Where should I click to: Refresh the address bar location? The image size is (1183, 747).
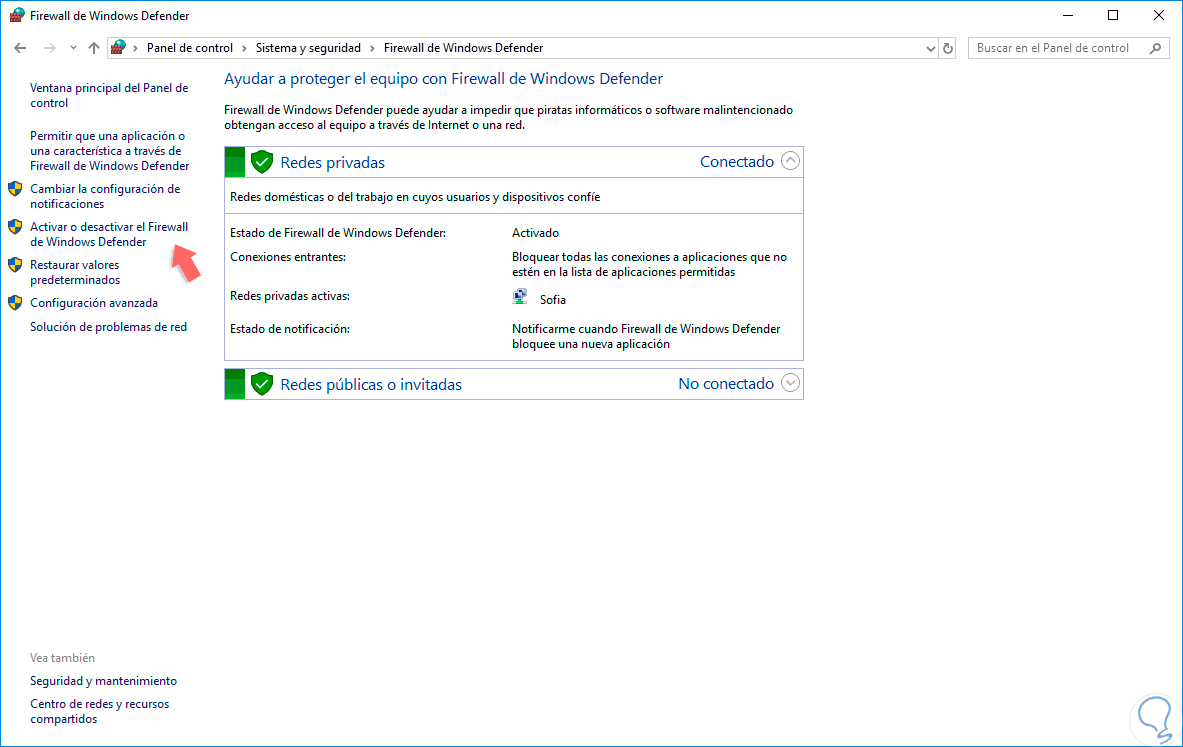948,48
